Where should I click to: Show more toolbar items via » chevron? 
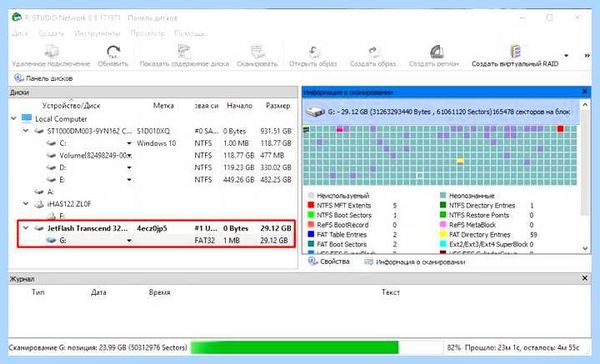587,56
